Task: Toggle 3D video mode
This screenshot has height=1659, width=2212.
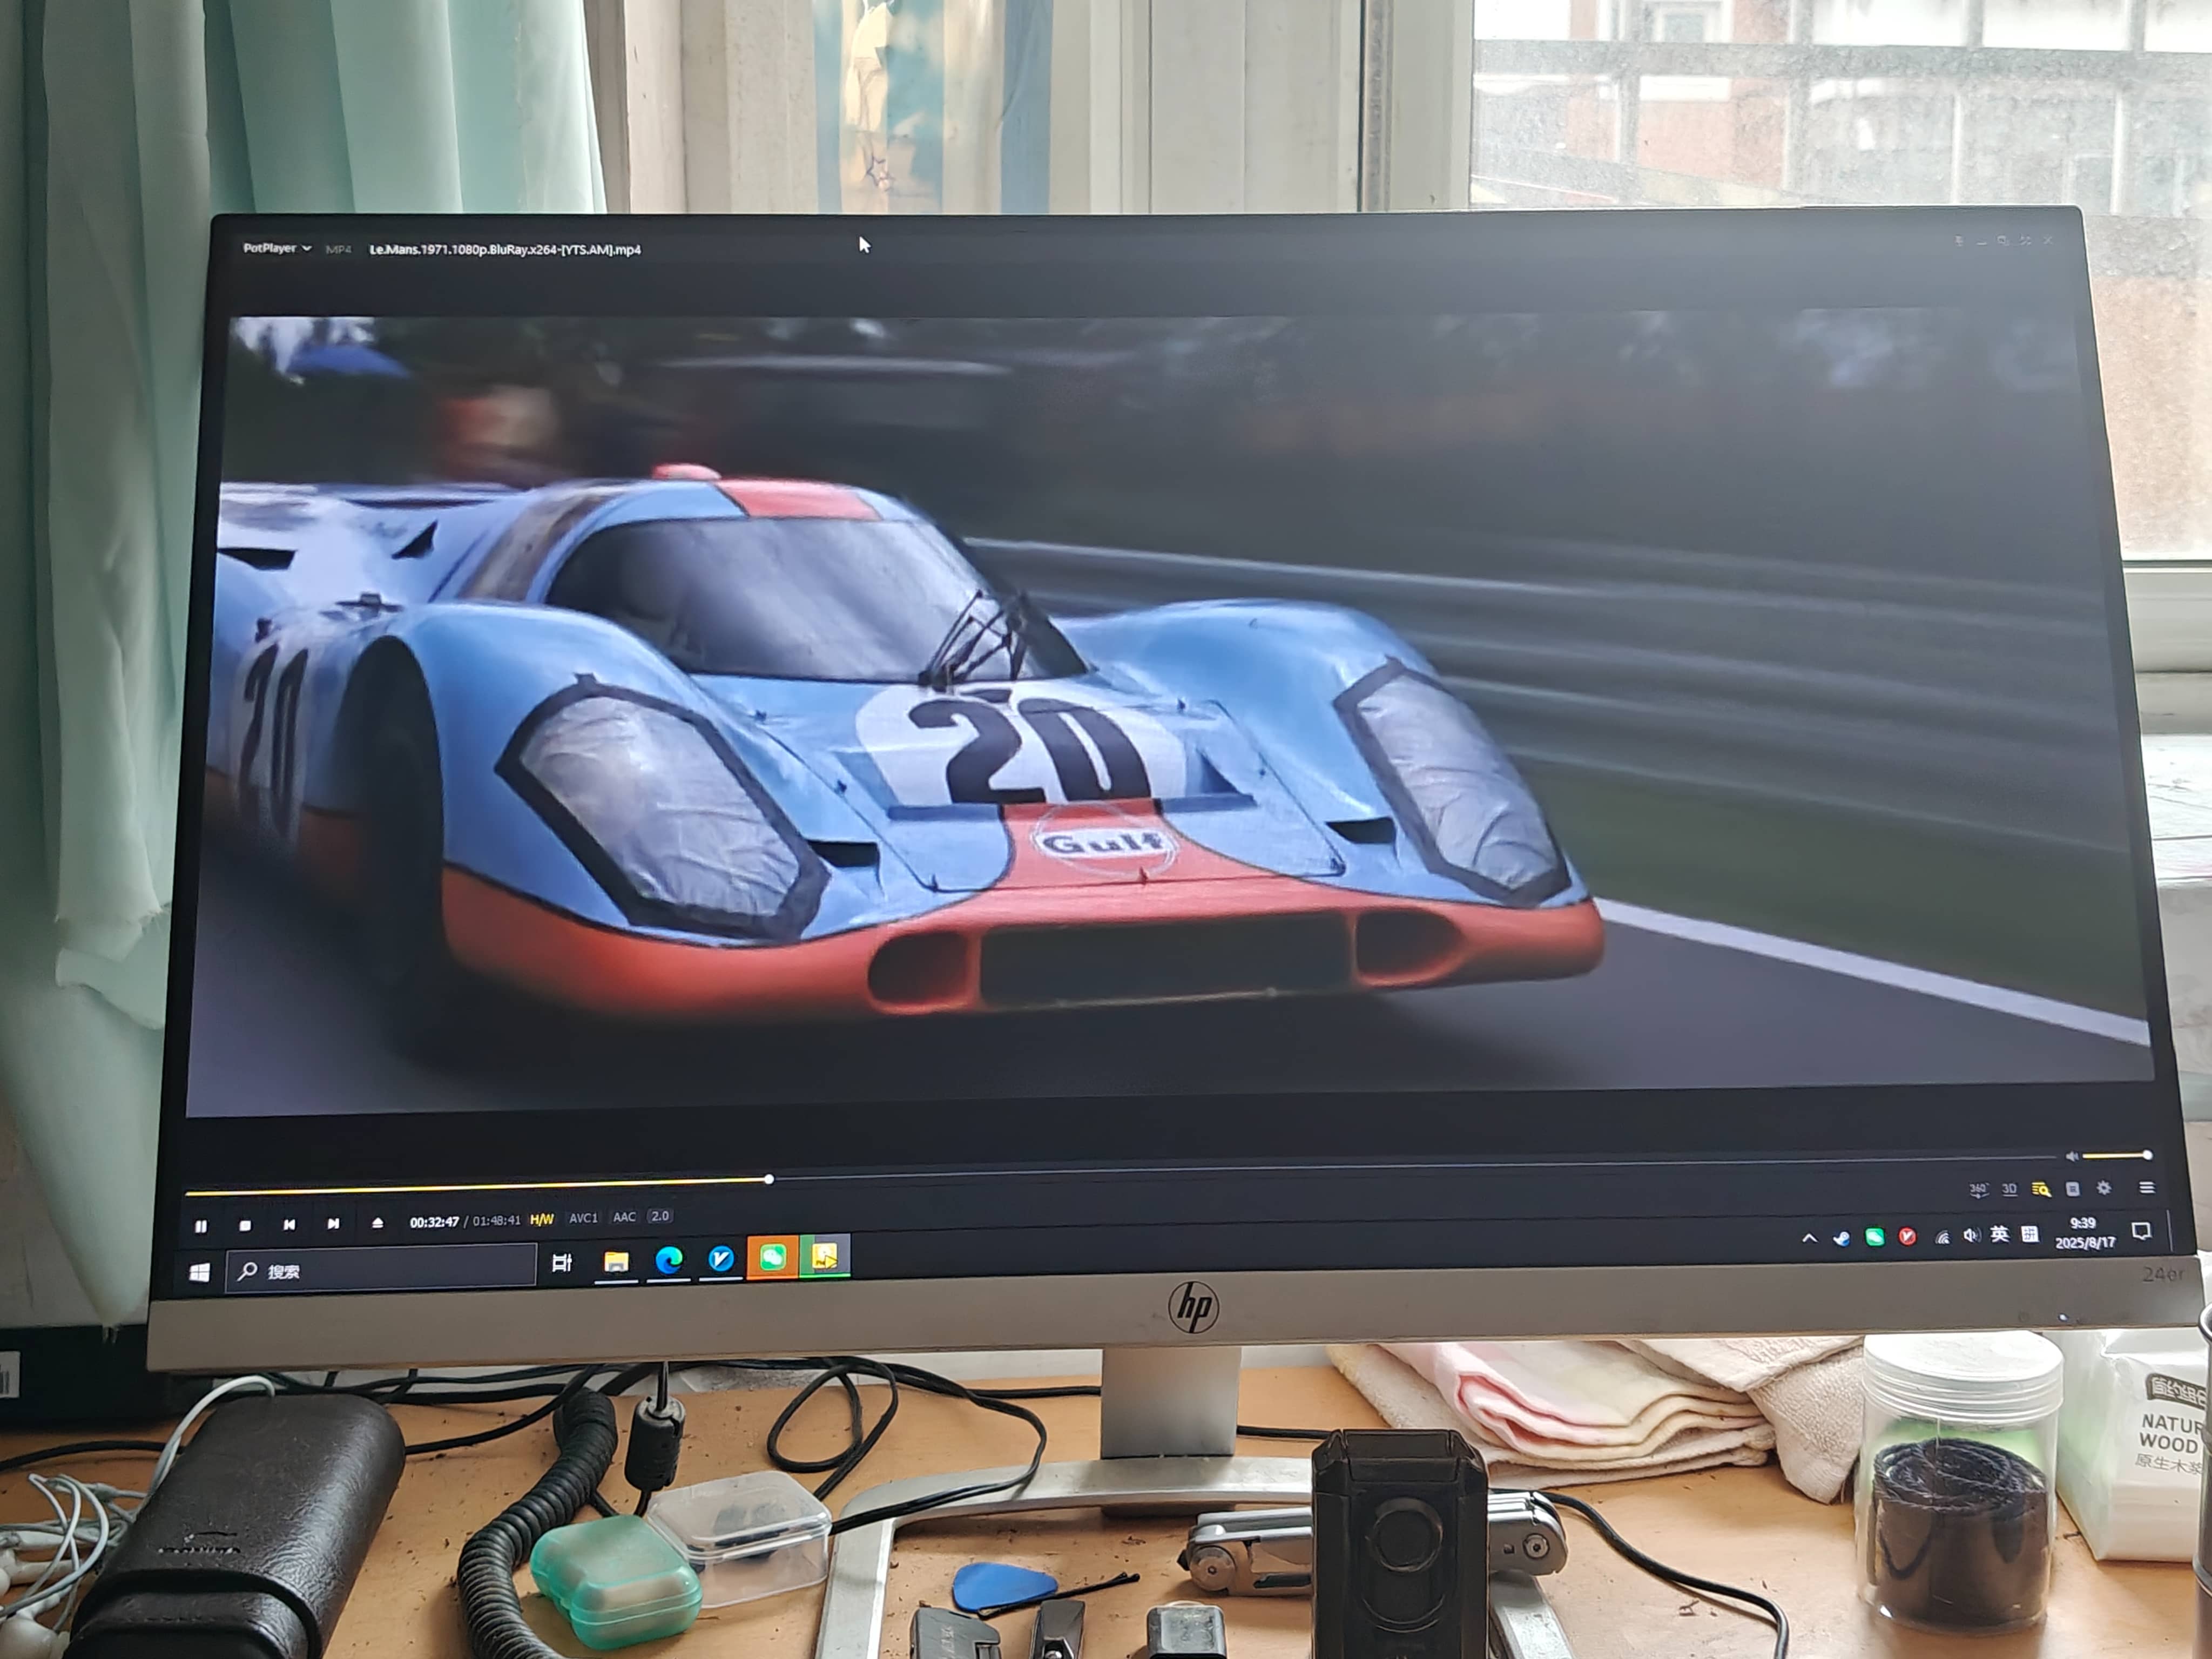Action: (2009, 1189)
